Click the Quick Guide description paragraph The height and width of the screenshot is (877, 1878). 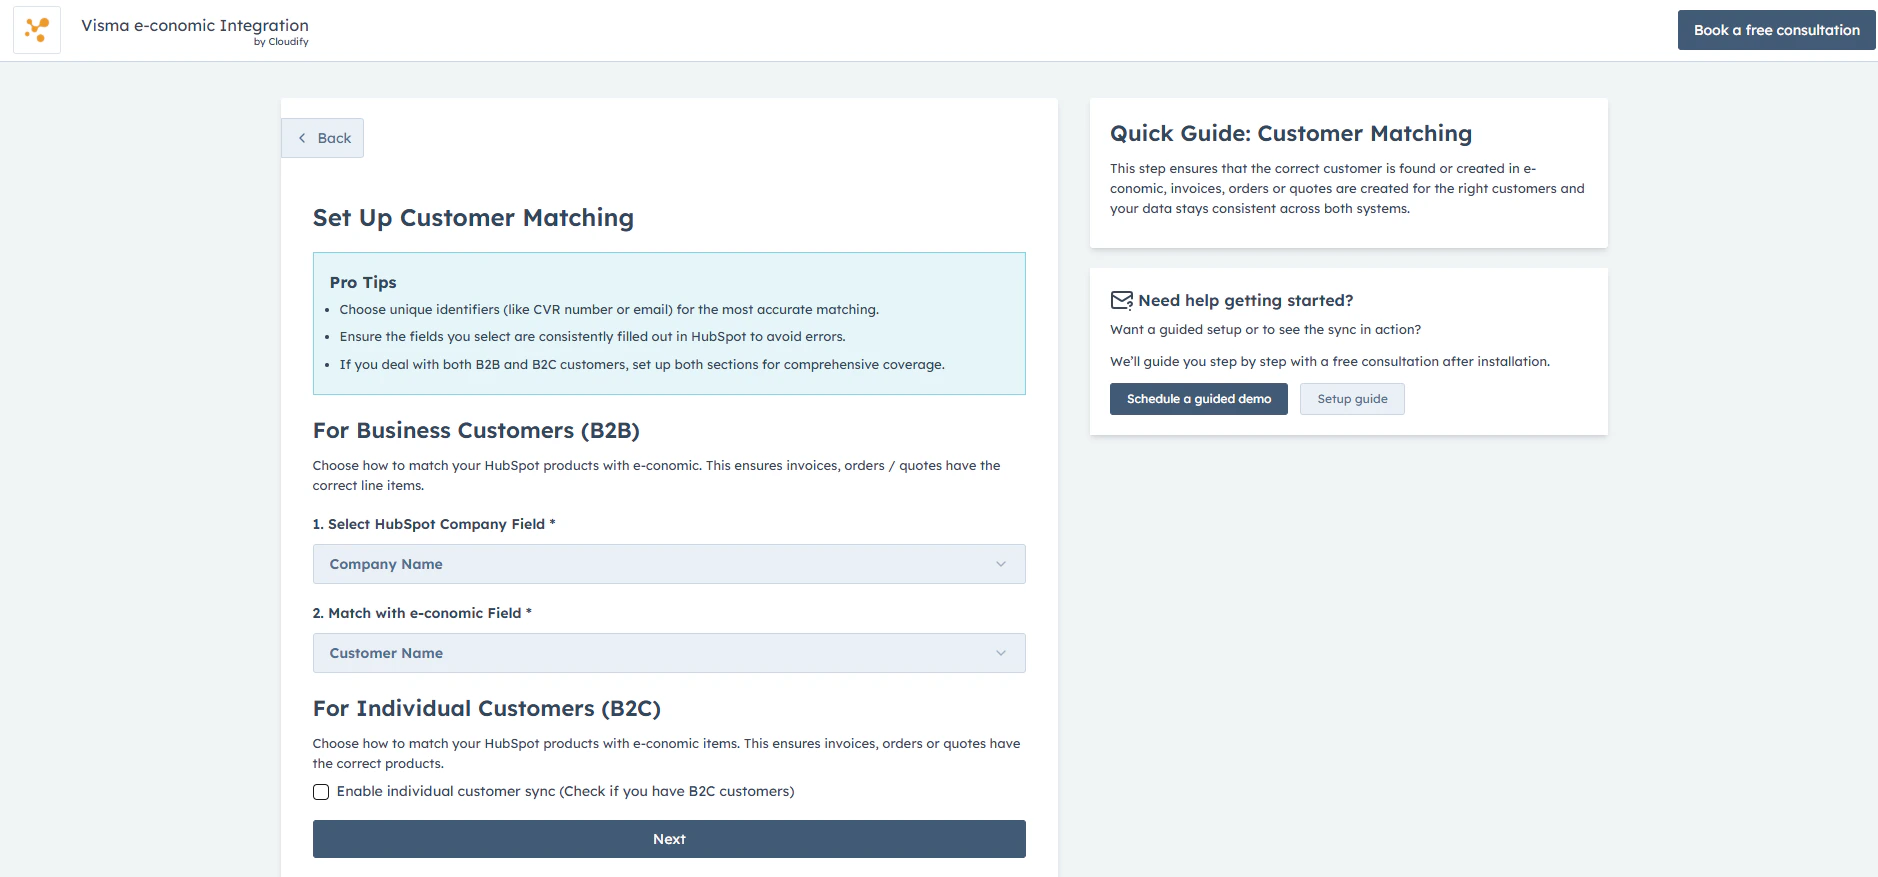coord(1347,189)
